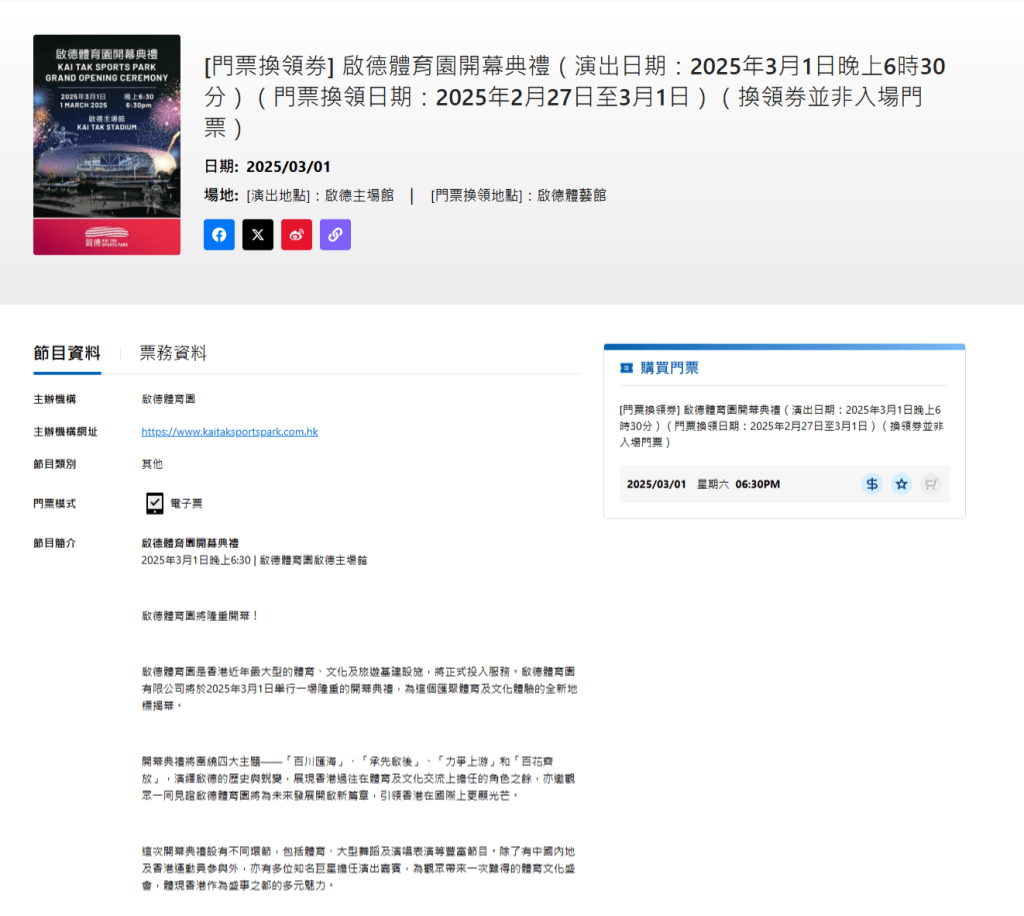
Task: Click the 購買門票 panel heading
Action: coord(670,368)
